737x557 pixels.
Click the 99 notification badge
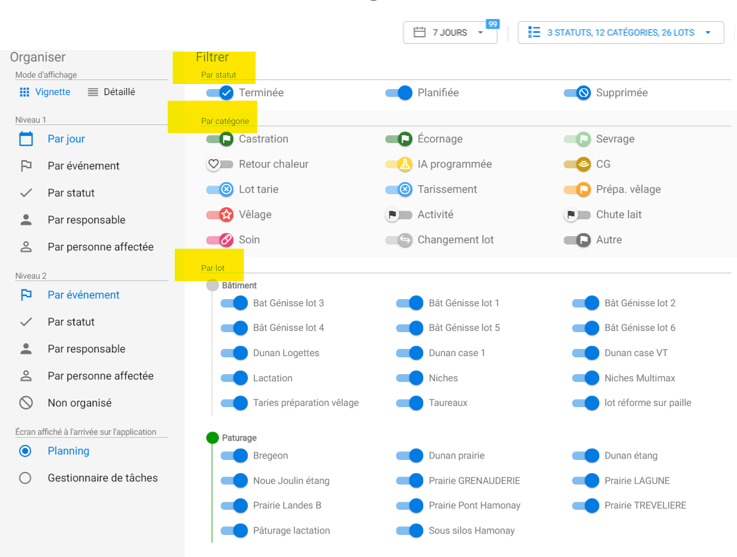coord(492,24)
